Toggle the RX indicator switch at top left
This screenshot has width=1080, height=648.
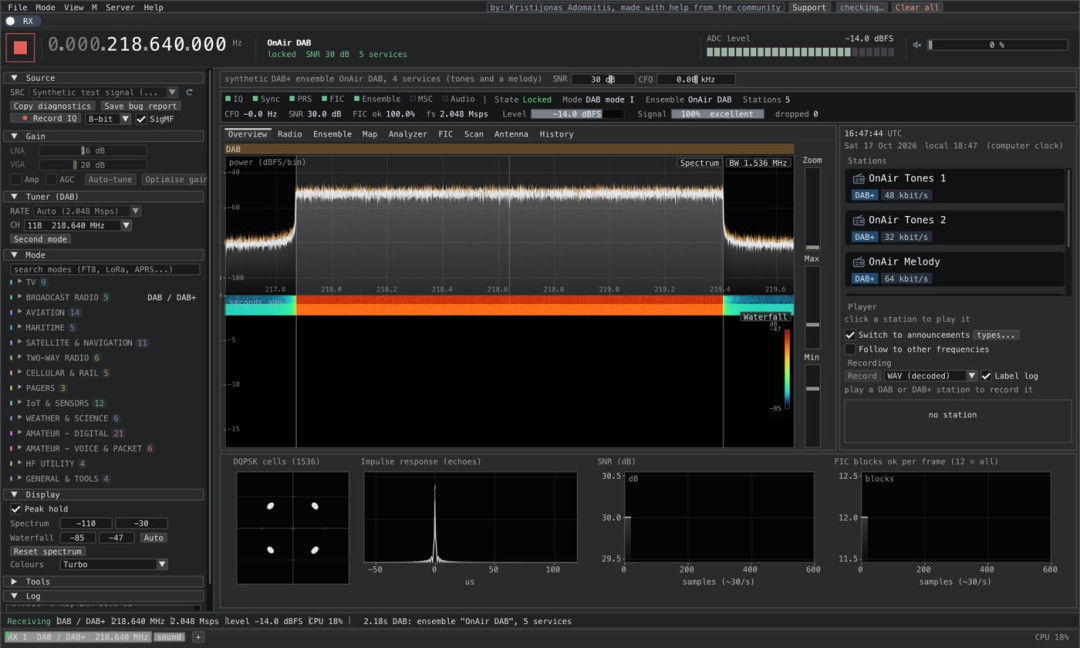10,21
